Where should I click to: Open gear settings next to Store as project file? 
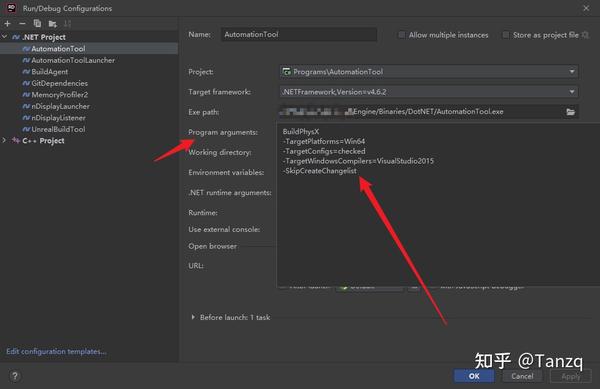coord(585,35)
